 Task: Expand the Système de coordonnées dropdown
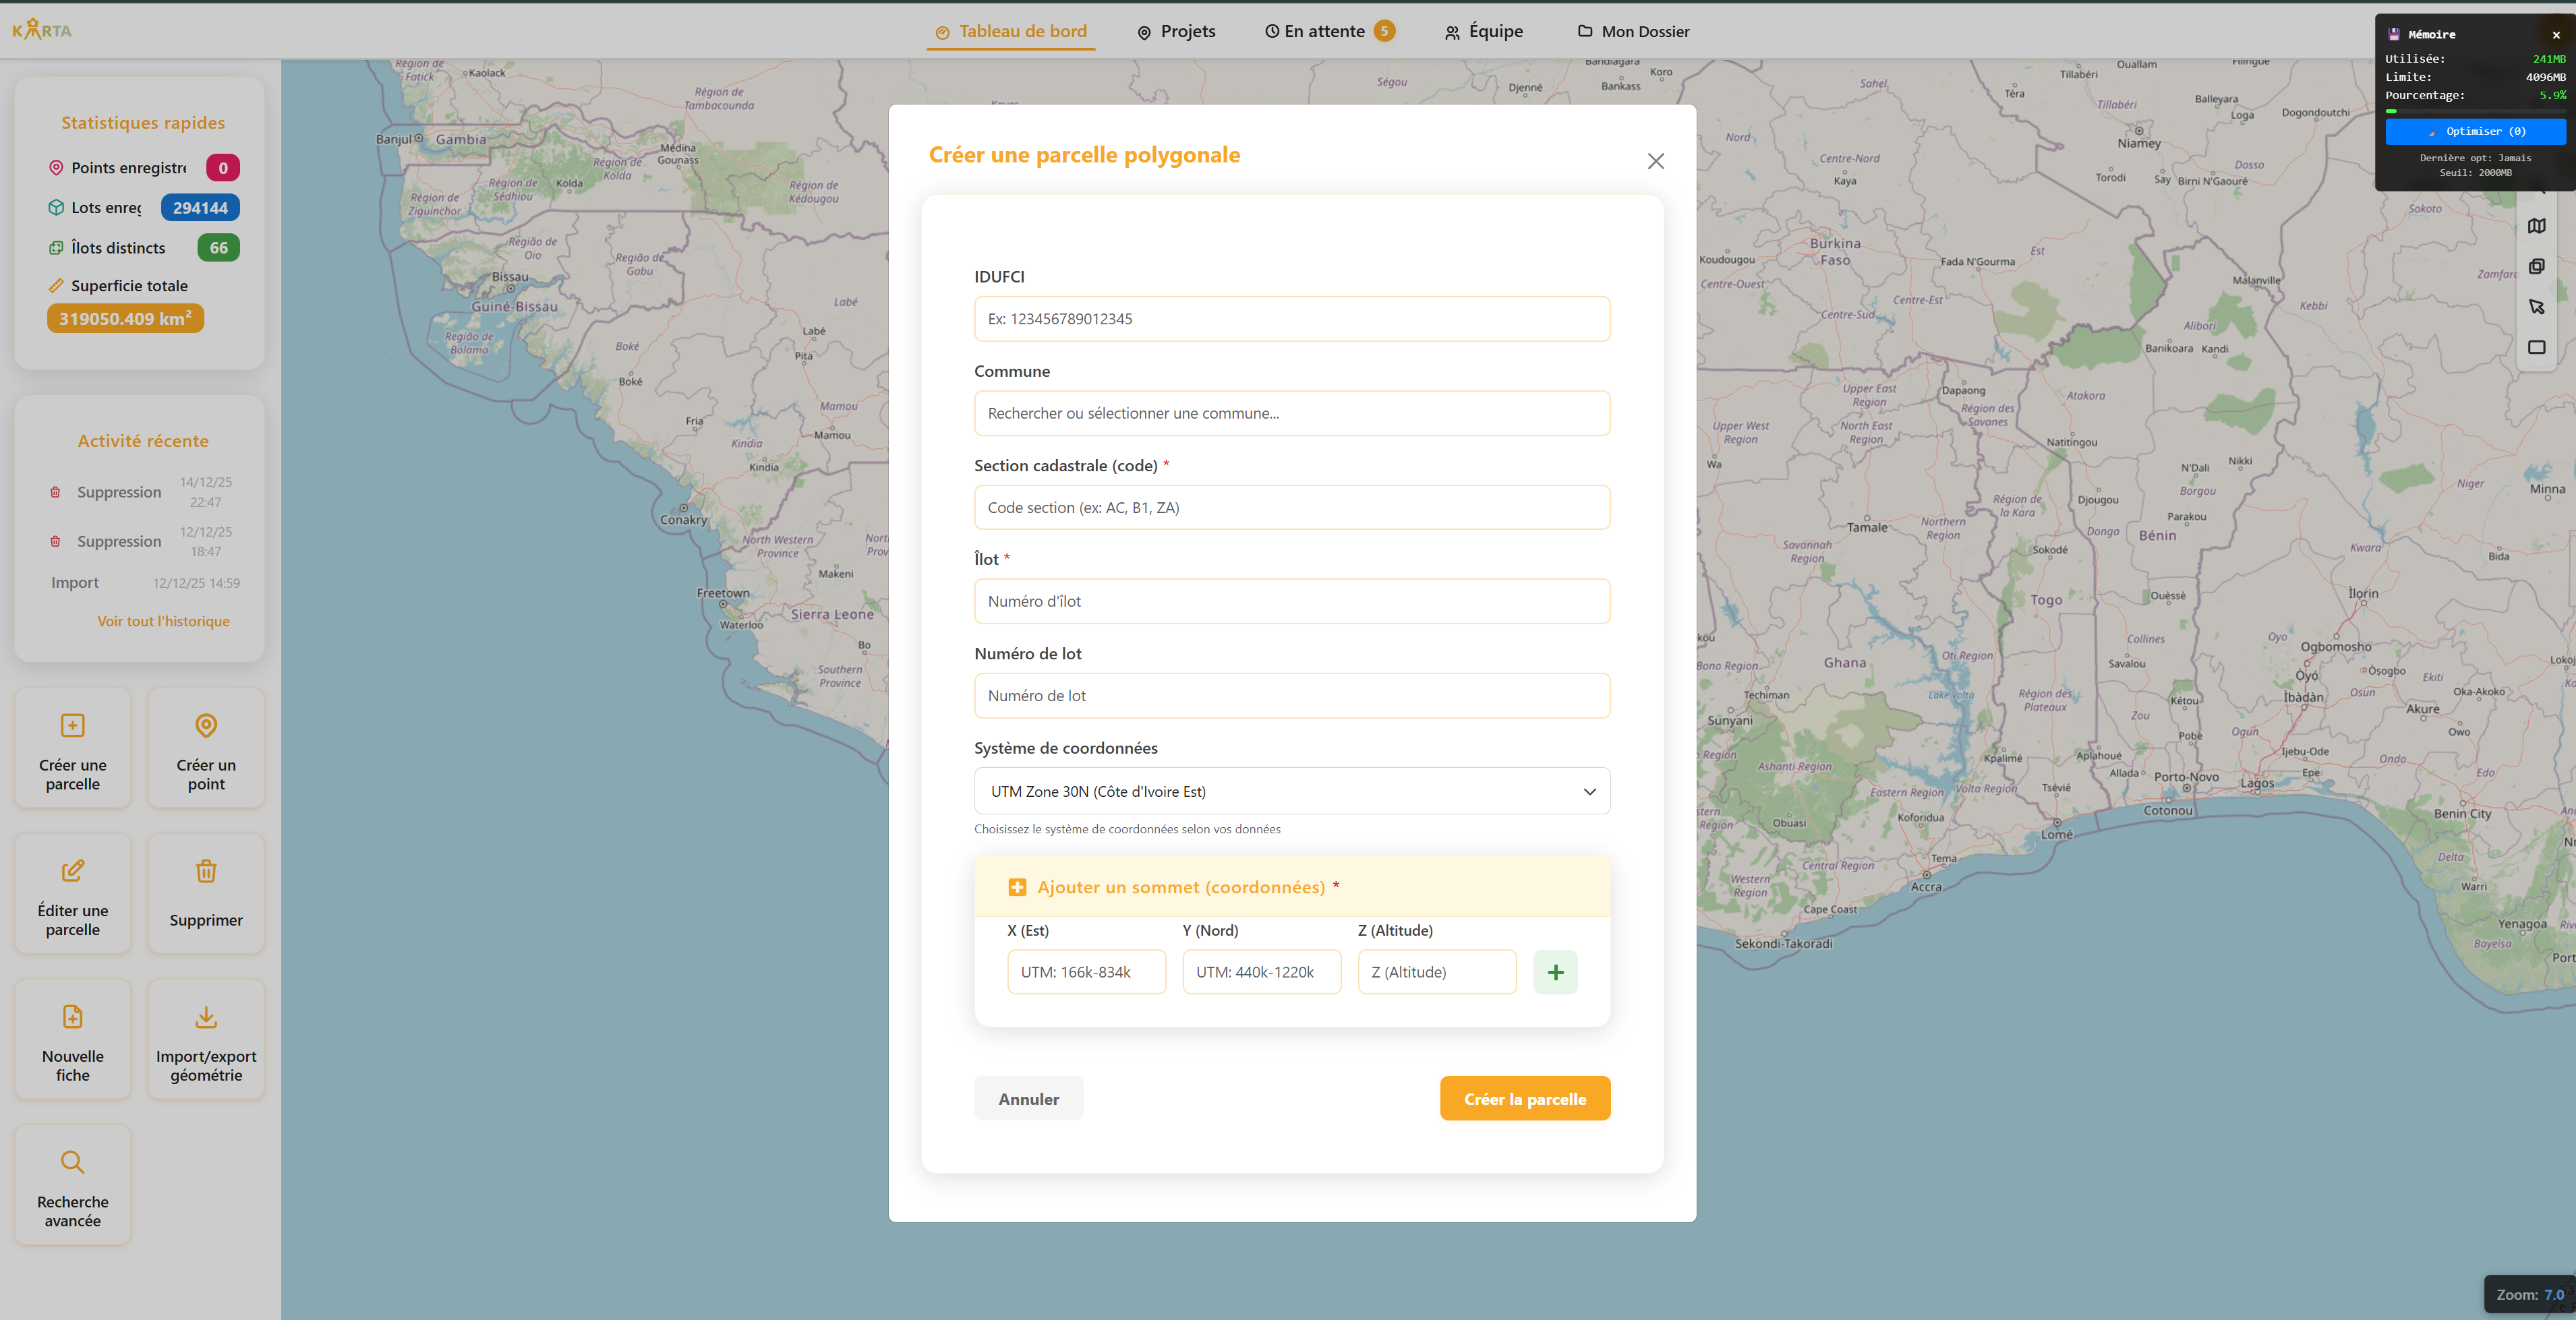(x=1292, y=791)
